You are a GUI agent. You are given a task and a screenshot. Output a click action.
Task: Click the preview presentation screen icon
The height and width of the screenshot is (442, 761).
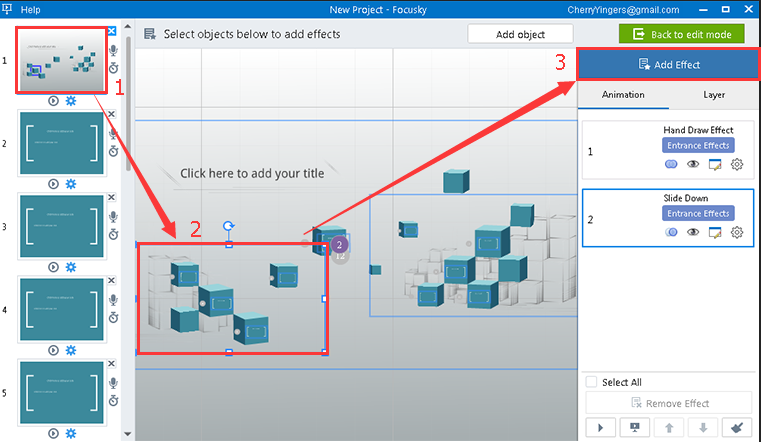(635, 427)
